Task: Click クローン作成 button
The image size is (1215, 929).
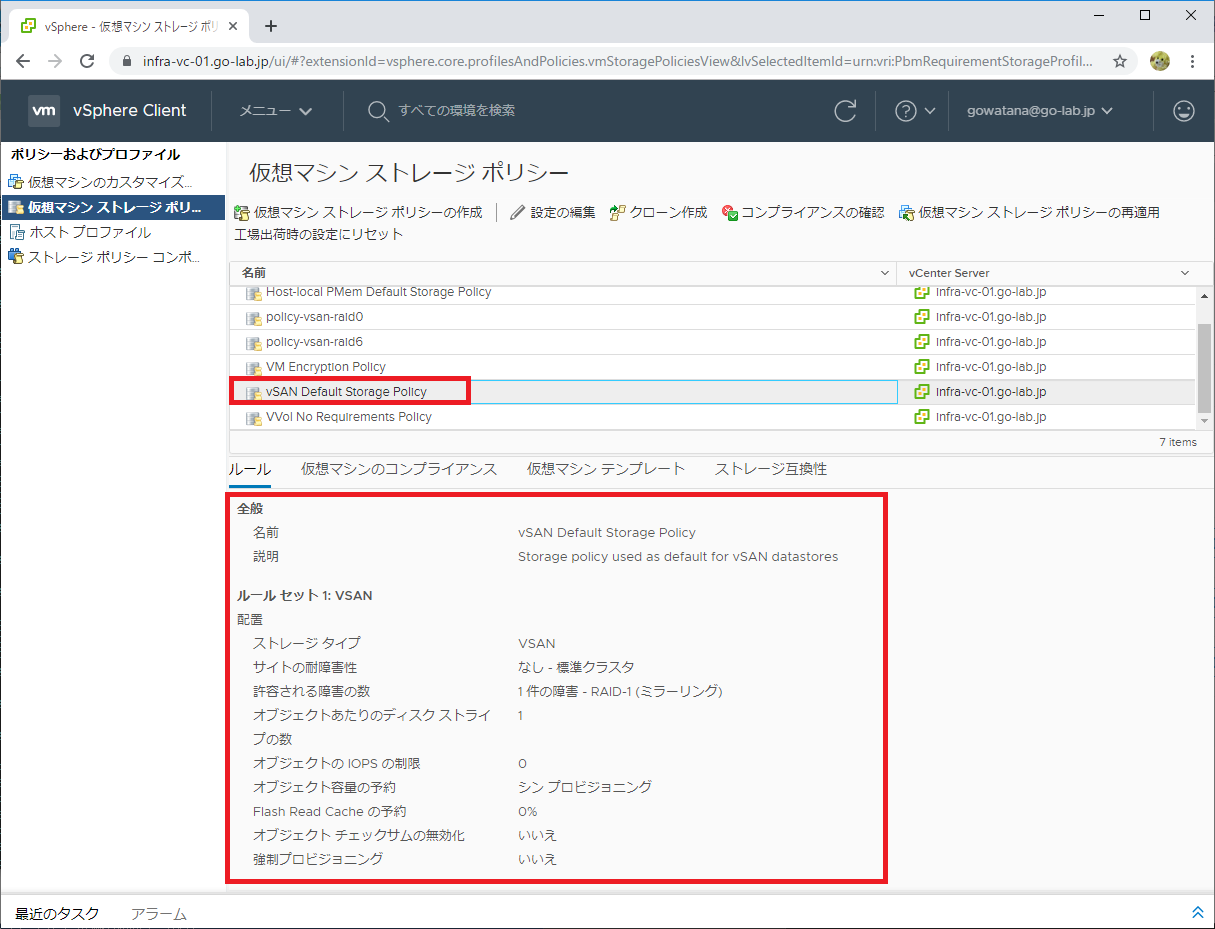Action: 658,212
